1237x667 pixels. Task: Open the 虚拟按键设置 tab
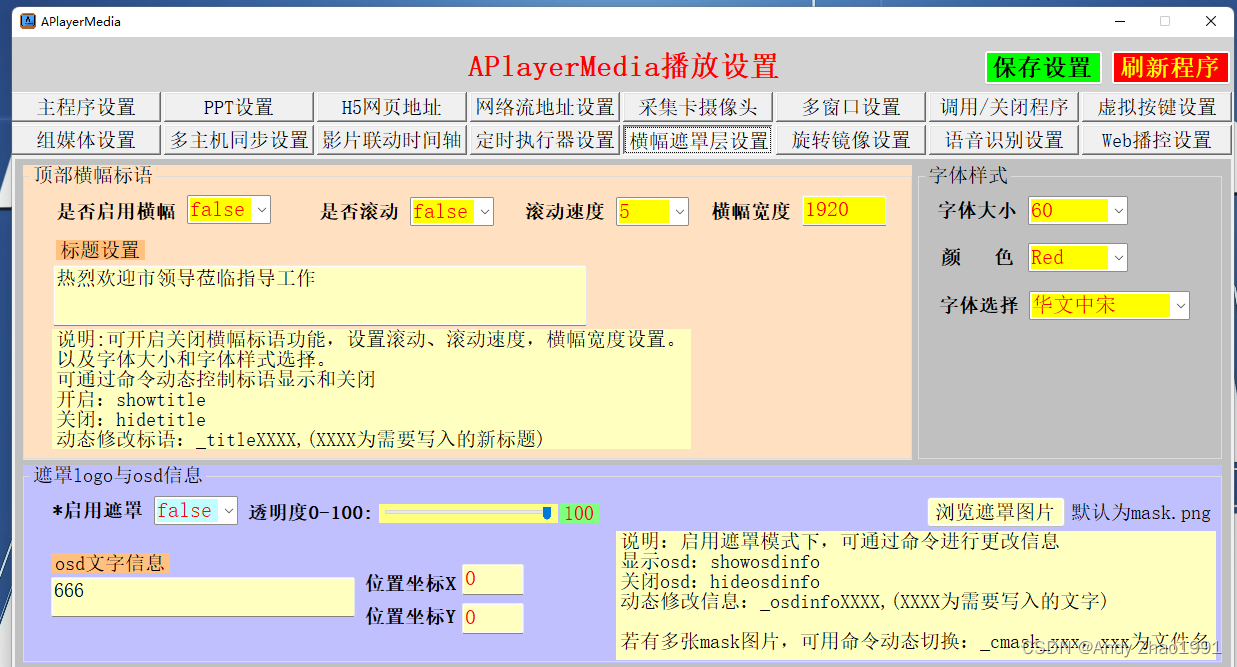click(x=1157, y=107)
